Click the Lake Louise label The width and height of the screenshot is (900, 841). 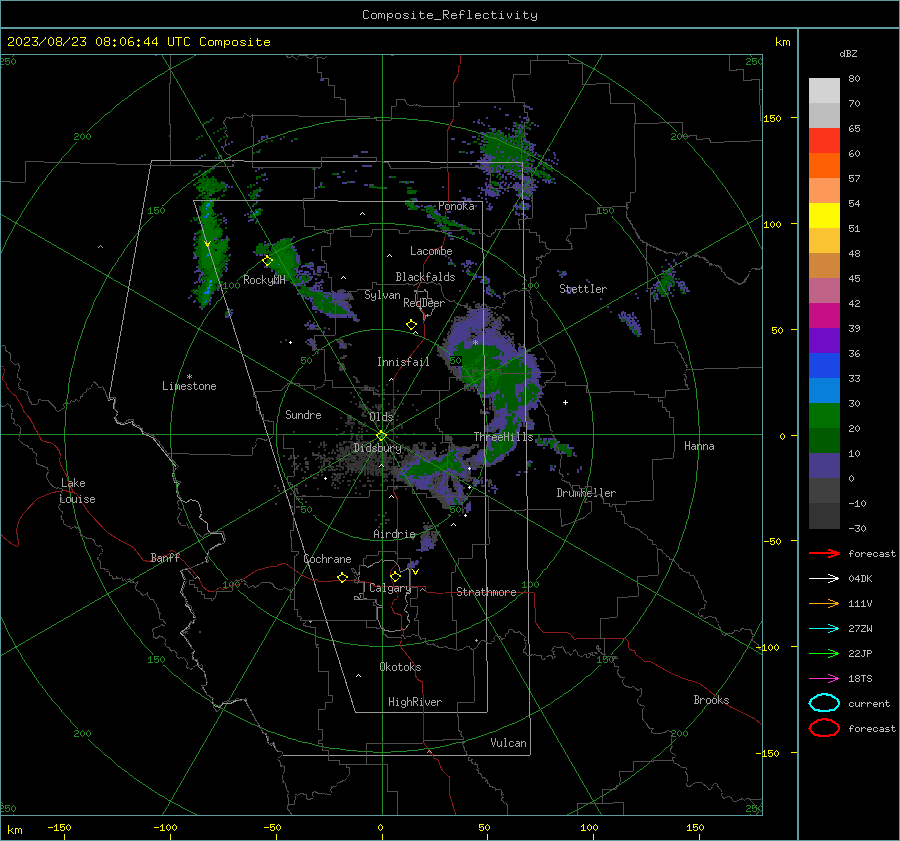[77, 491]
